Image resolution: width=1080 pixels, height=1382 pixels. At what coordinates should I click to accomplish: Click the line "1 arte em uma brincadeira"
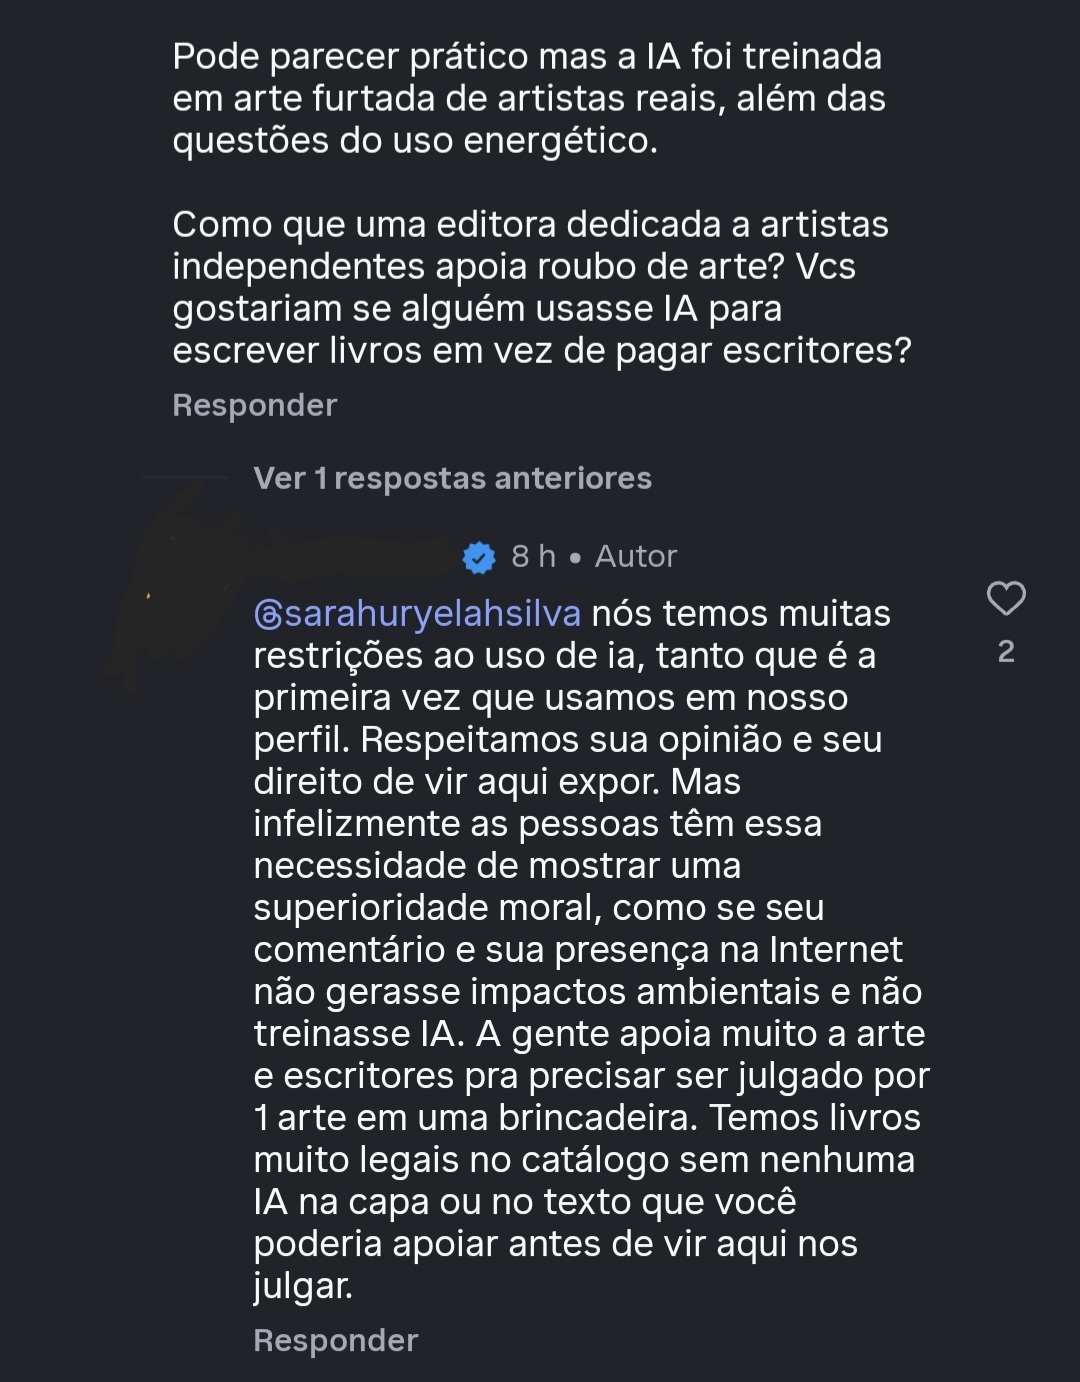coord(475,1118)
